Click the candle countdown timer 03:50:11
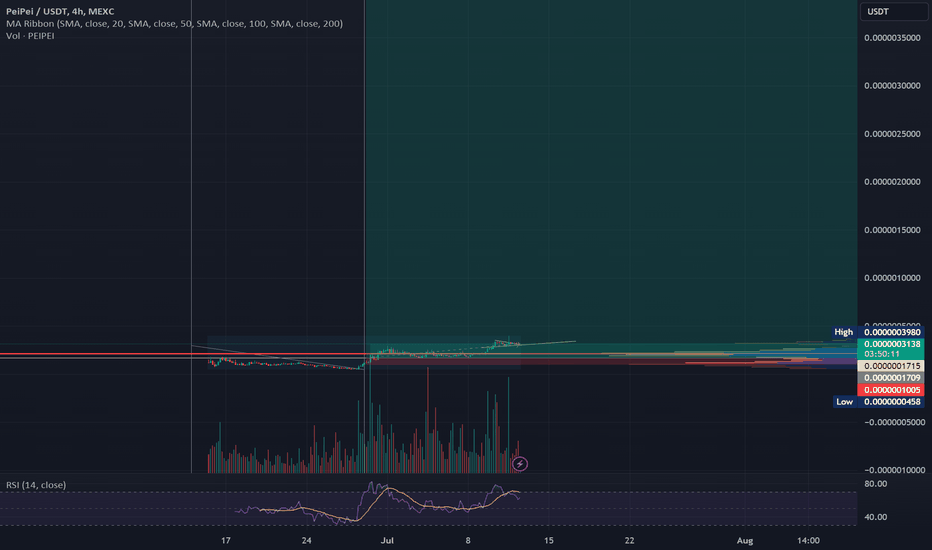 [882, 354]
